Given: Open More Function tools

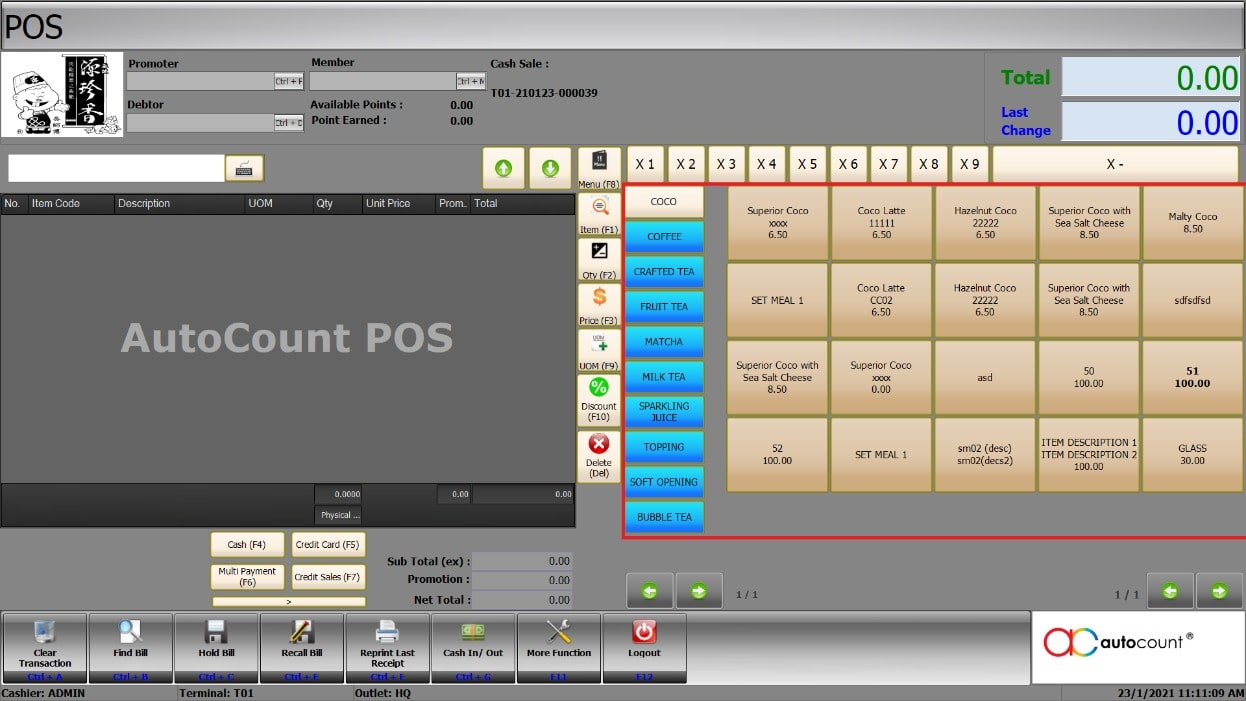Looking at the screenshot, I should click(558, 632).
